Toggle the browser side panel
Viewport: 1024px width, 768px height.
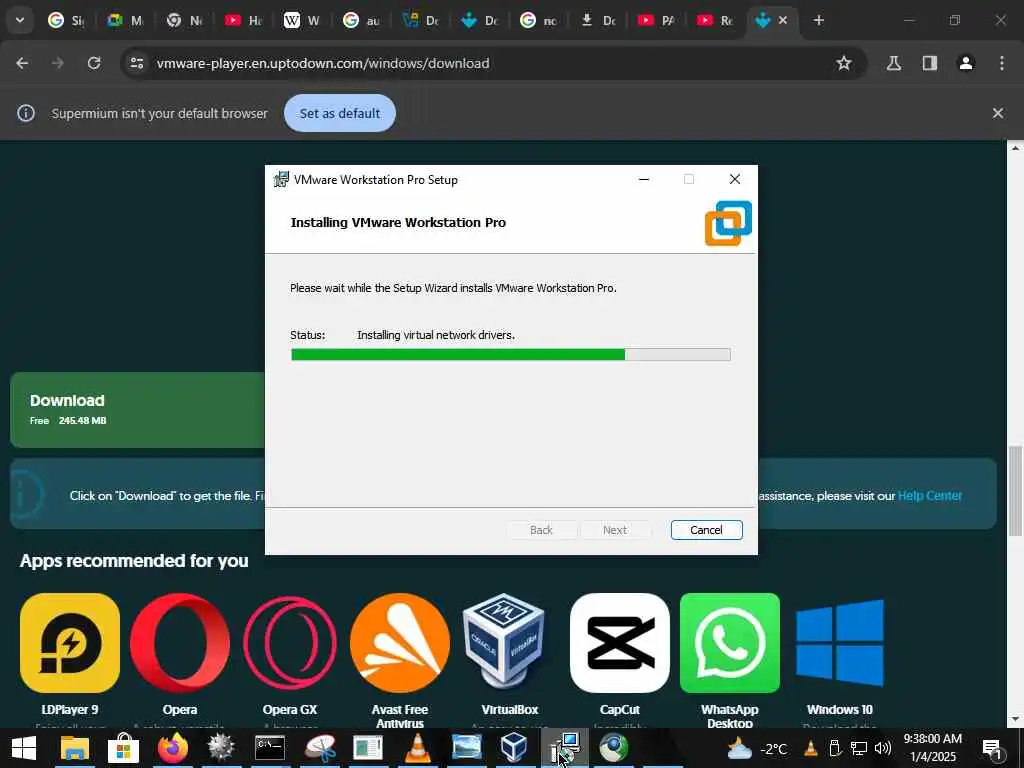pyautogui.click(x=930, y=63)
